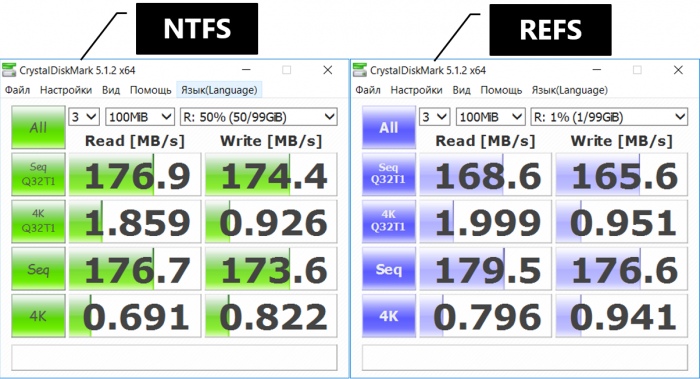Screen dimensions: 700x379
Task: Click the NTFS window title bar text
Action: (77, 71)
